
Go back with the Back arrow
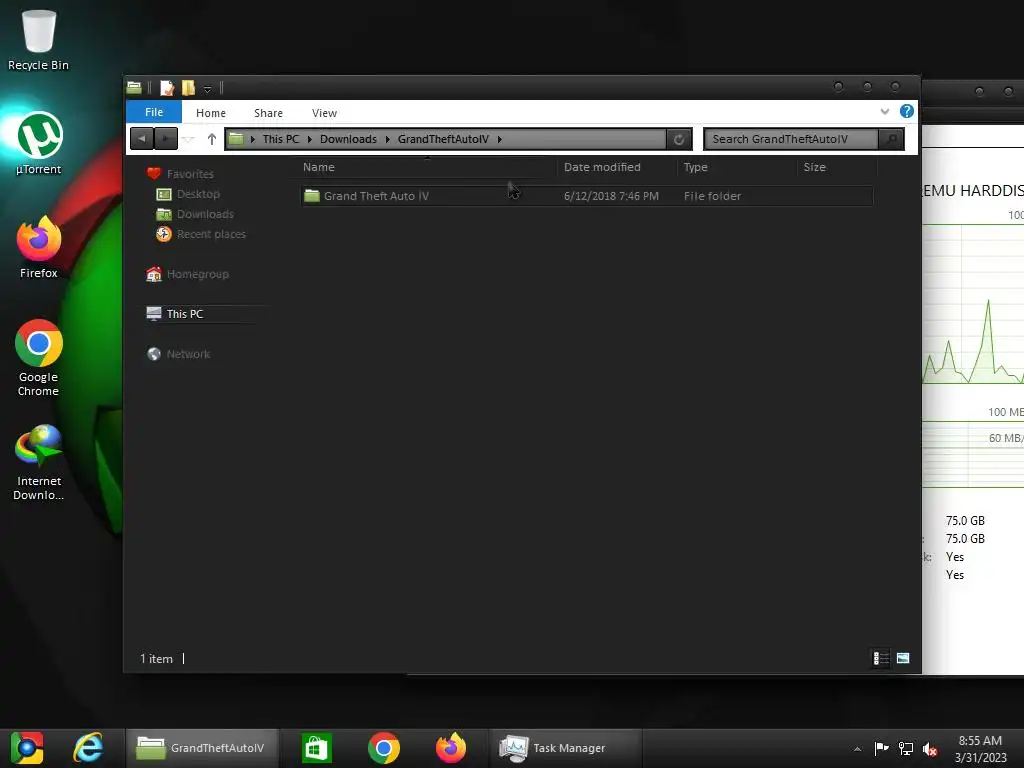pos(142,139)
